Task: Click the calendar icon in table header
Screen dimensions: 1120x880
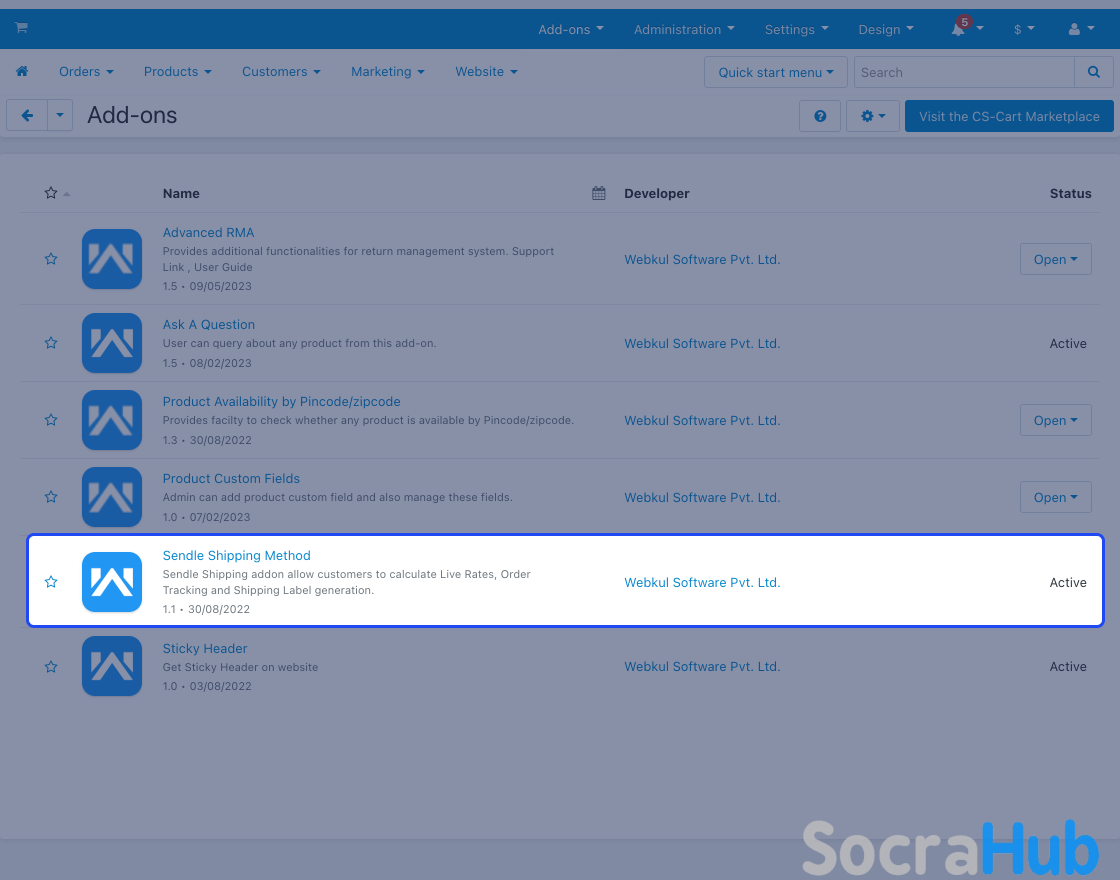Action: tap(599, 193)
